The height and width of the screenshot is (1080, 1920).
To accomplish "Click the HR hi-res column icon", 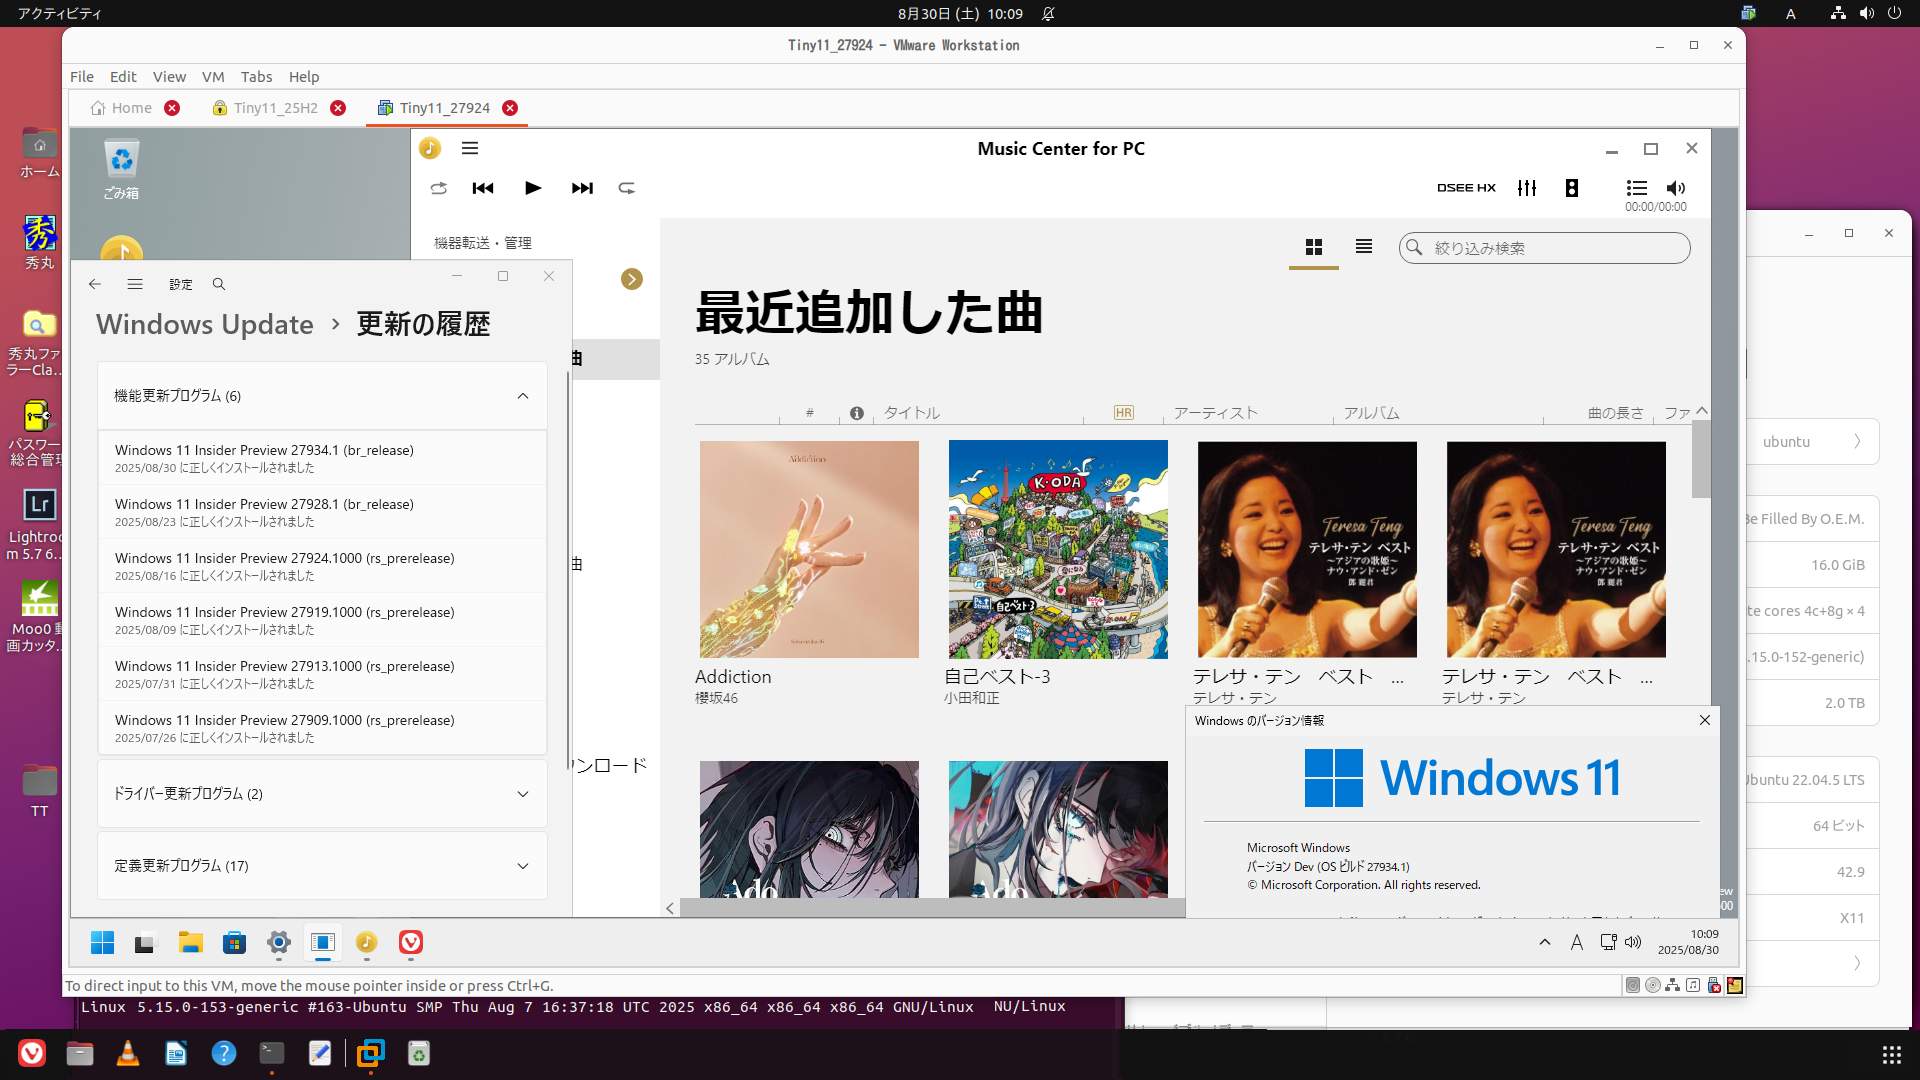I will tap(1124, 413).
